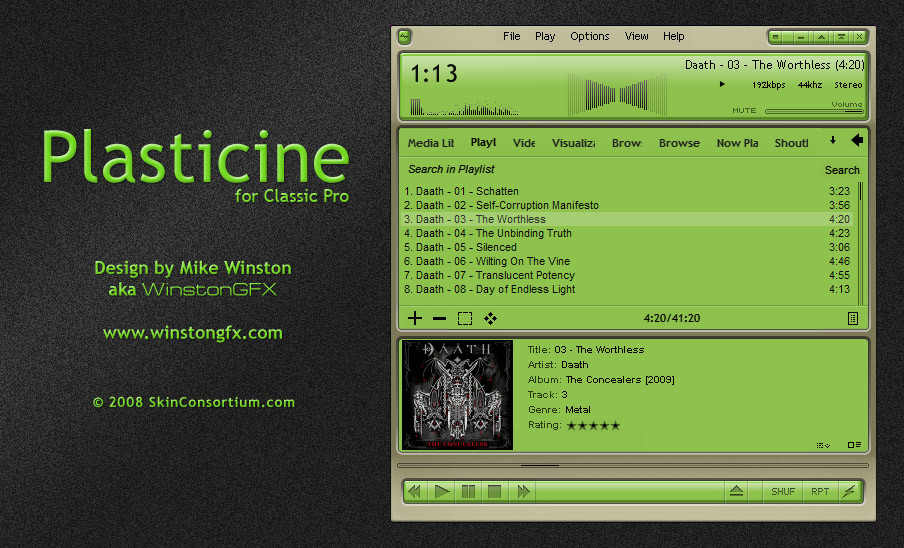Click the four-diamond misc options icon

point(490,319)
